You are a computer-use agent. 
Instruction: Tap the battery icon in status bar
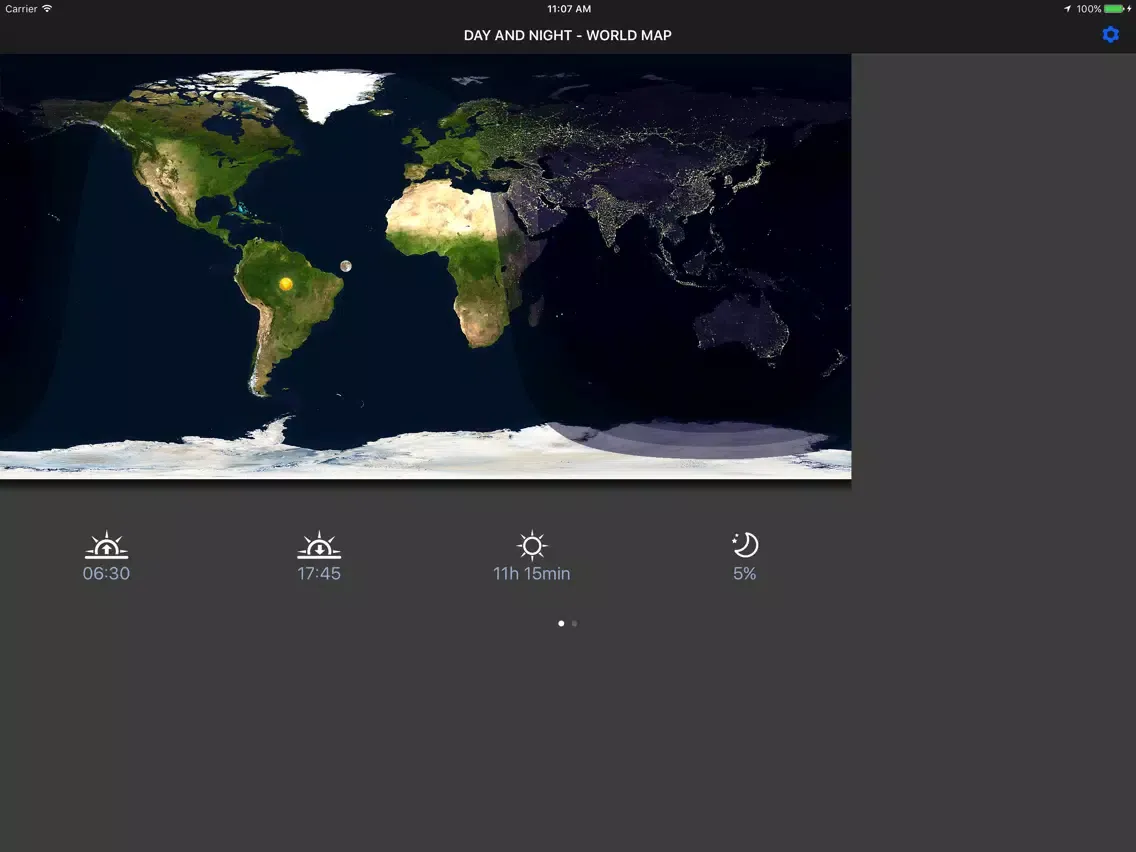(x=1115, y=9)
